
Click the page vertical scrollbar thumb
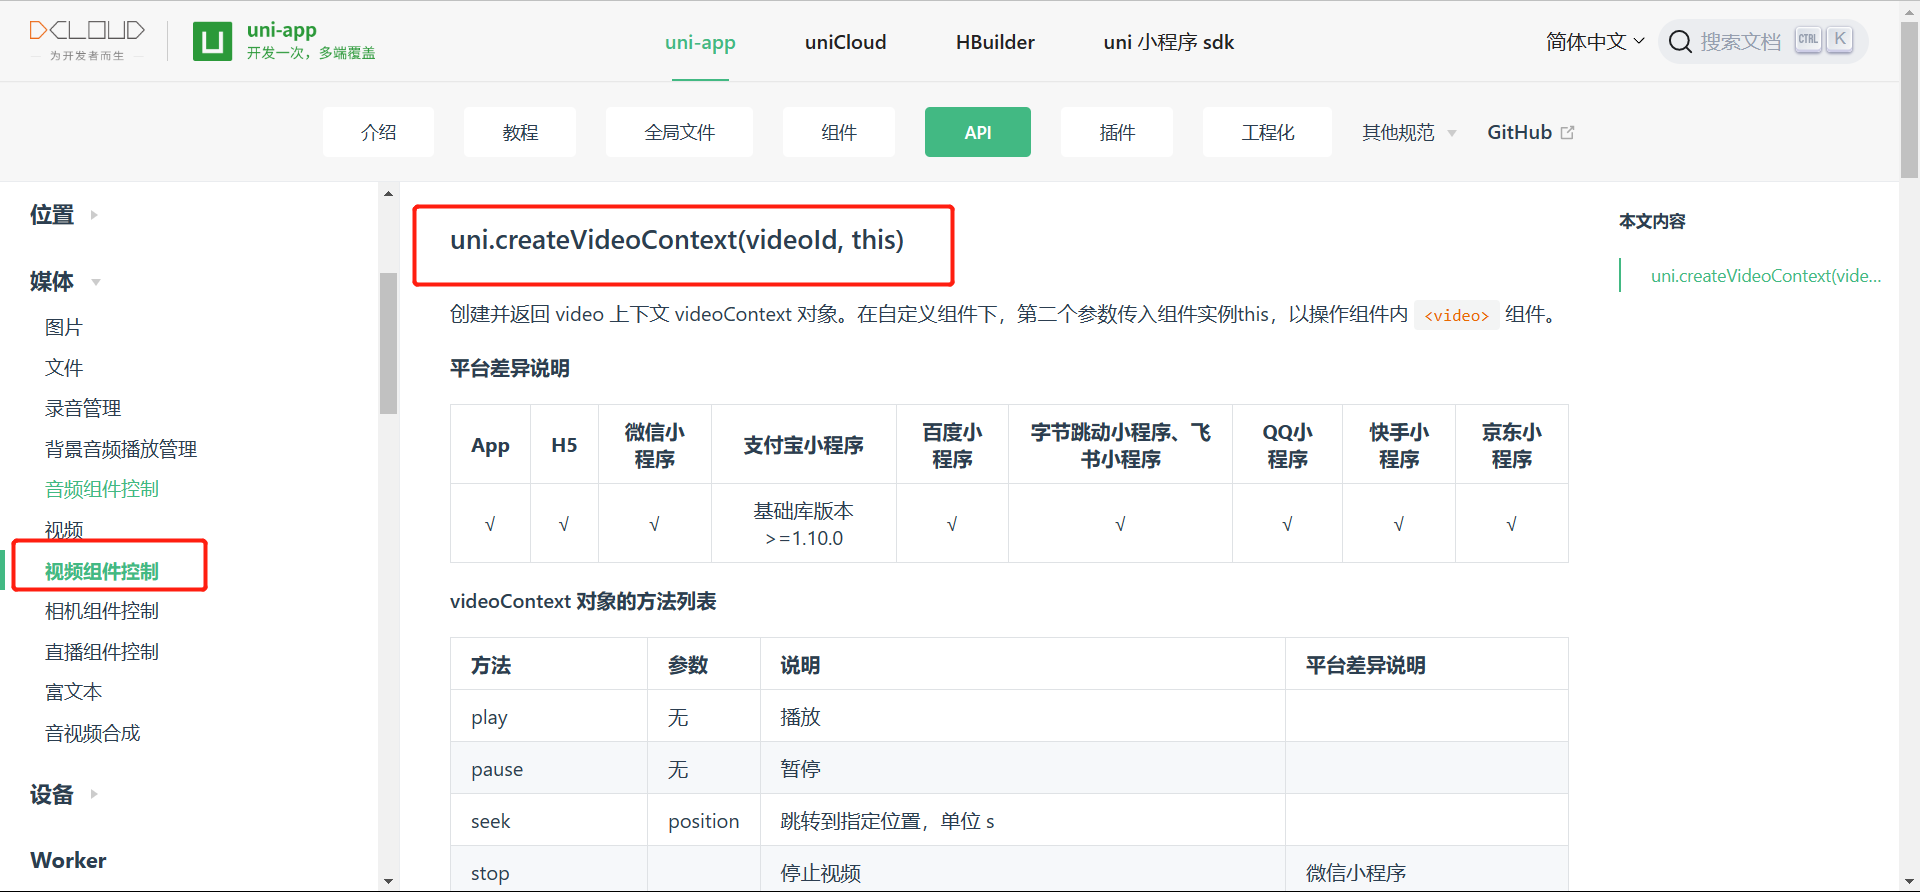(x=1909, y=100)
